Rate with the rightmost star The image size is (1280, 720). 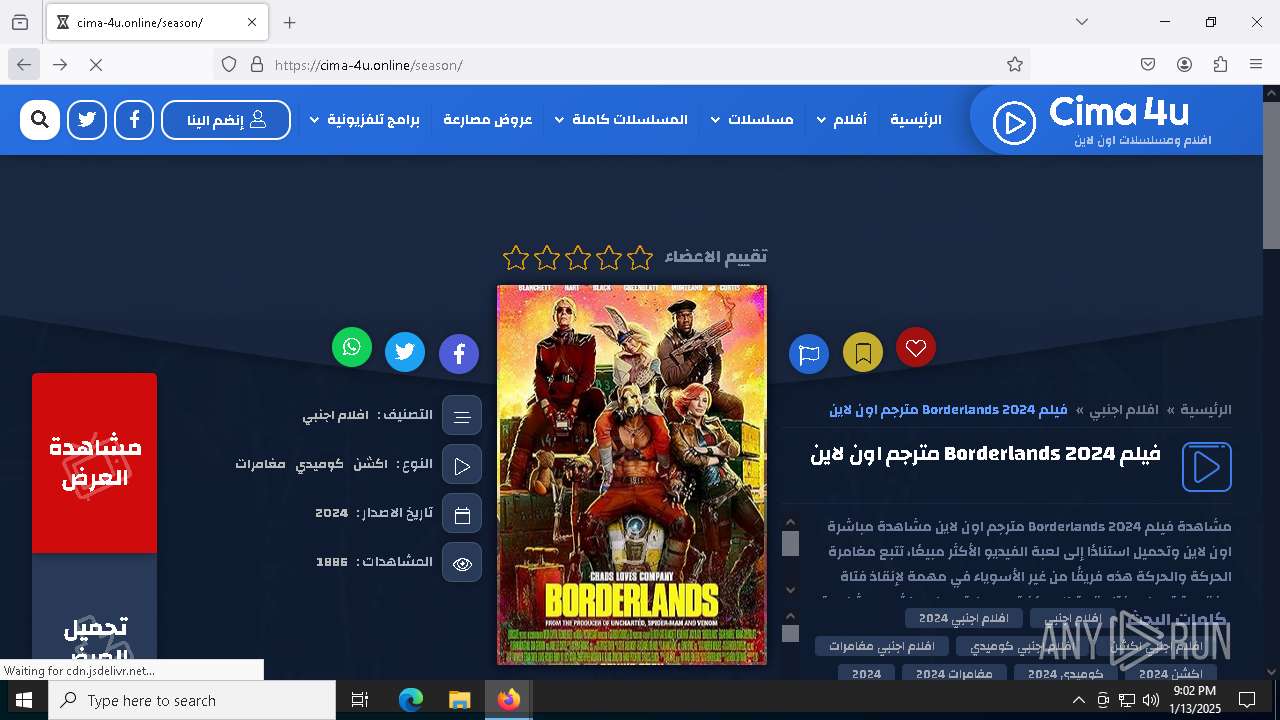[640, 258]
